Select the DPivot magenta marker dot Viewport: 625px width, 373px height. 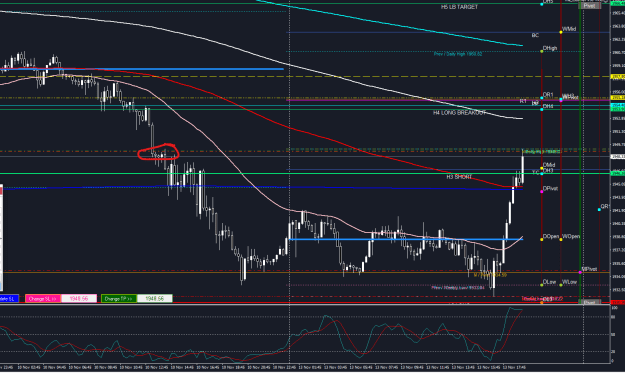tap(542, 192)
